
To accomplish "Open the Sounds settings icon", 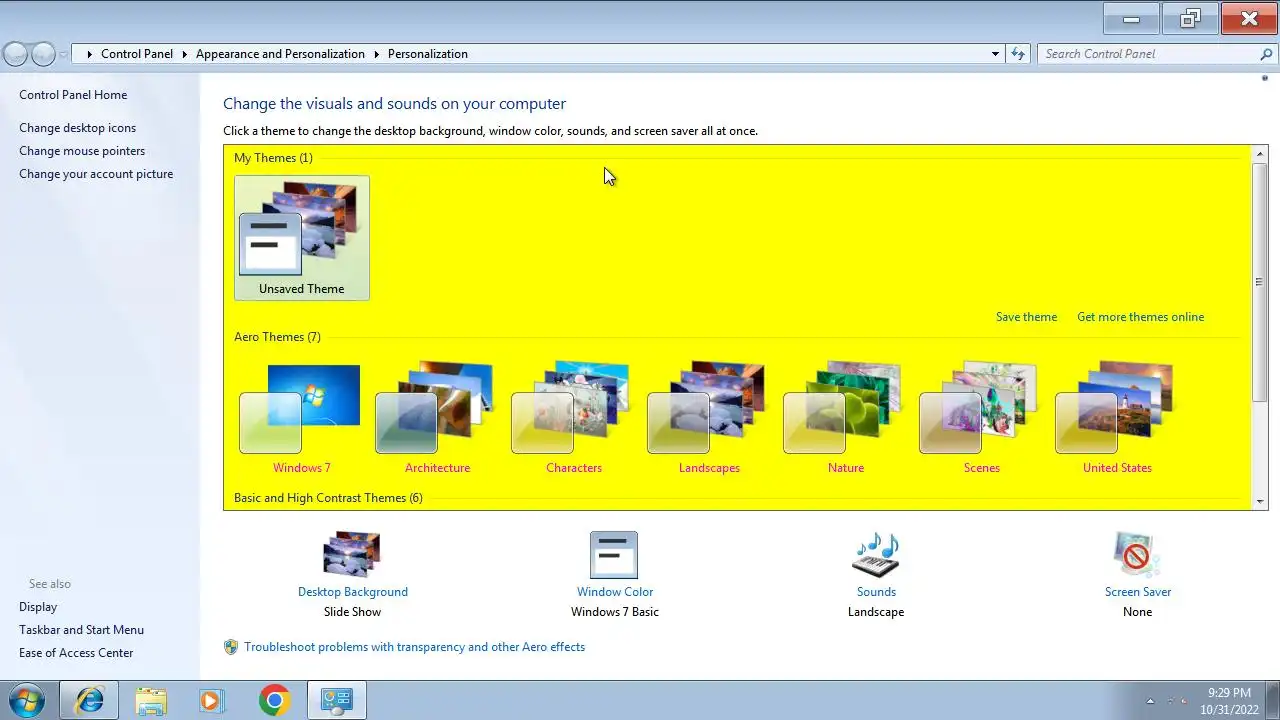I will 876,555.
